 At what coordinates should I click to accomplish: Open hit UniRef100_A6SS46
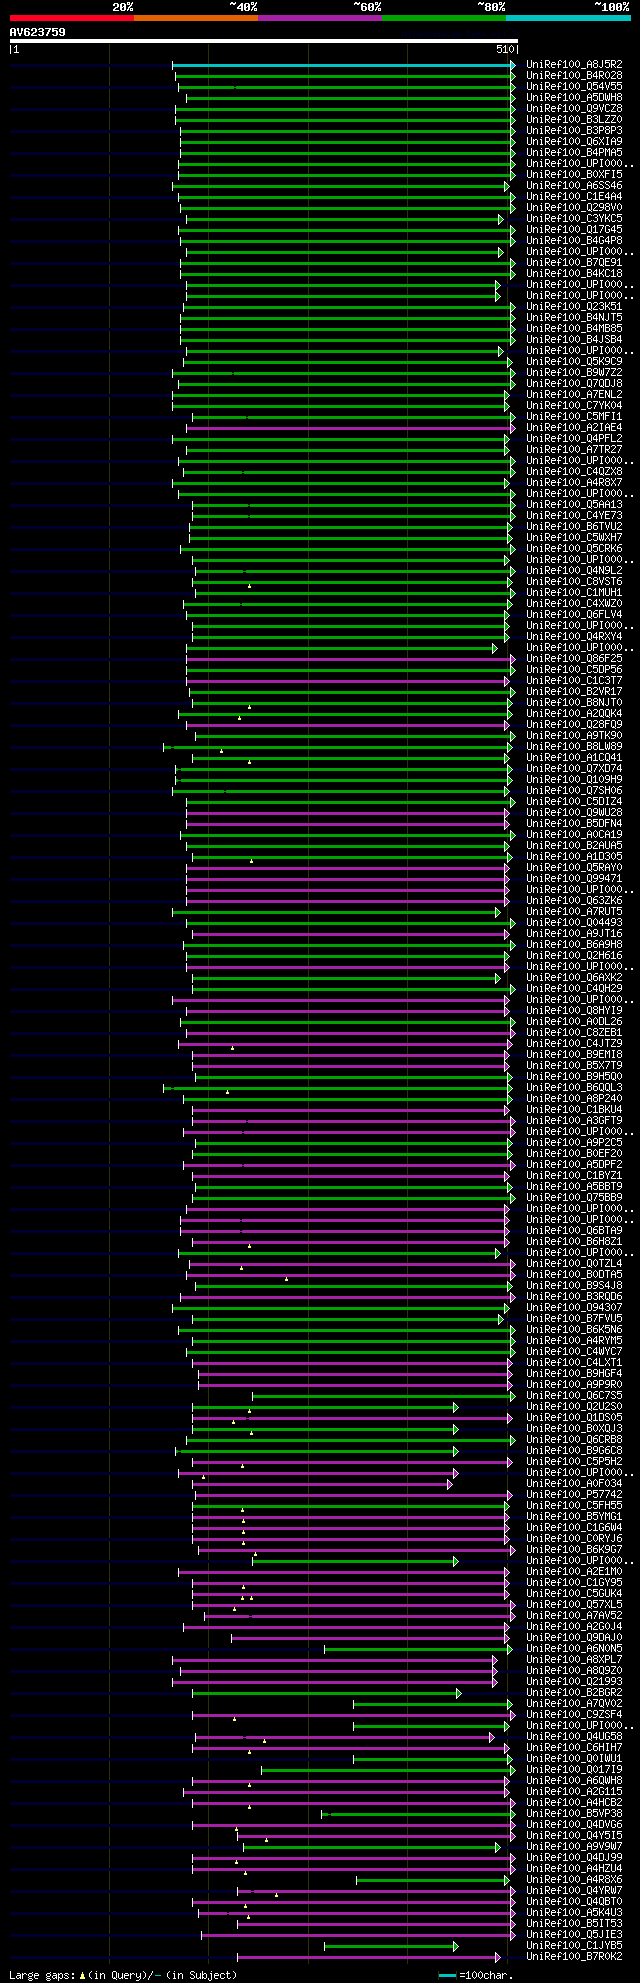click(575, 185)
